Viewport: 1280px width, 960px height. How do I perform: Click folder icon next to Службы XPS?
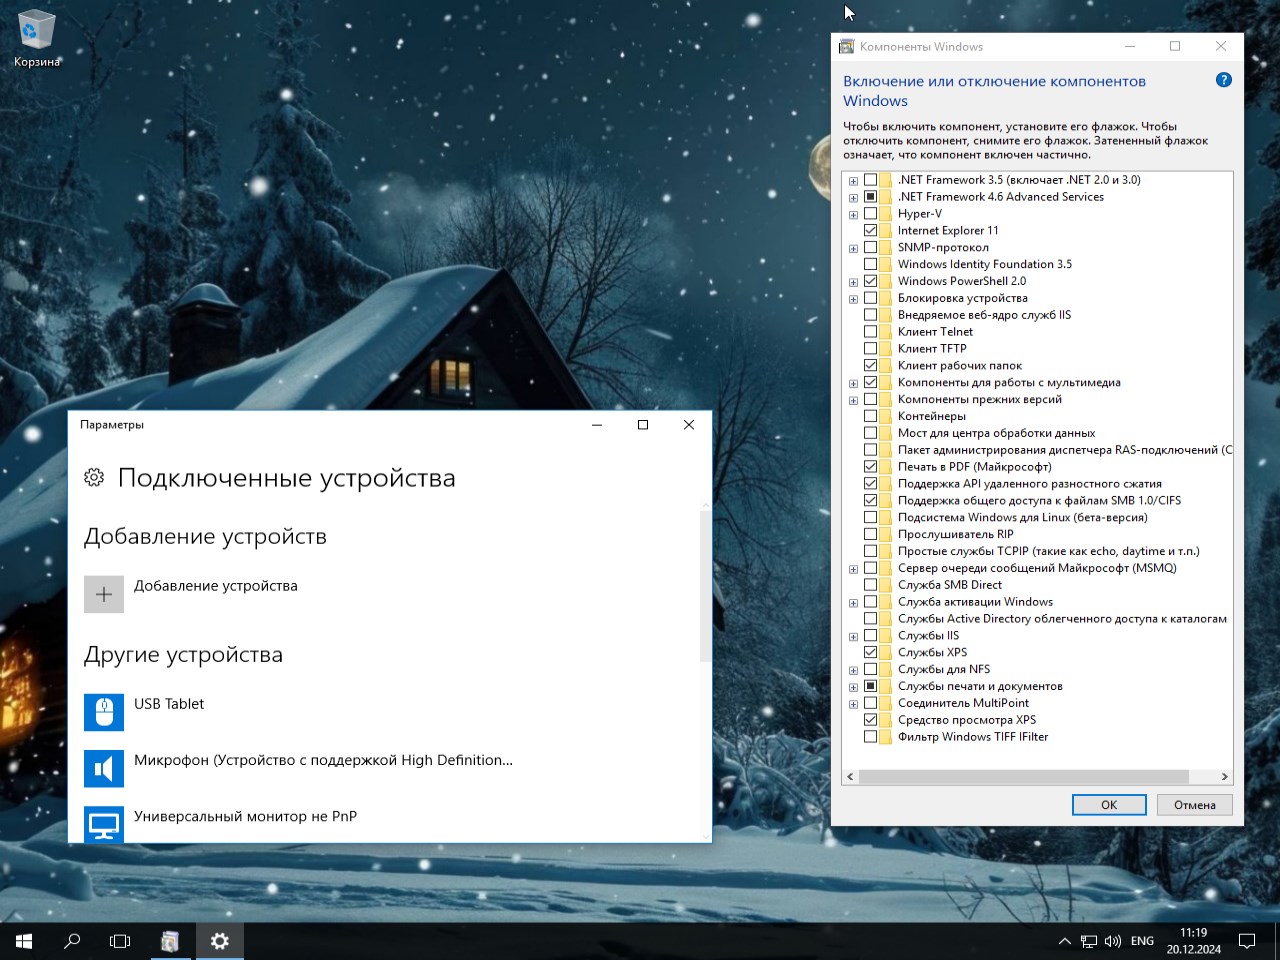pos(886,652)
